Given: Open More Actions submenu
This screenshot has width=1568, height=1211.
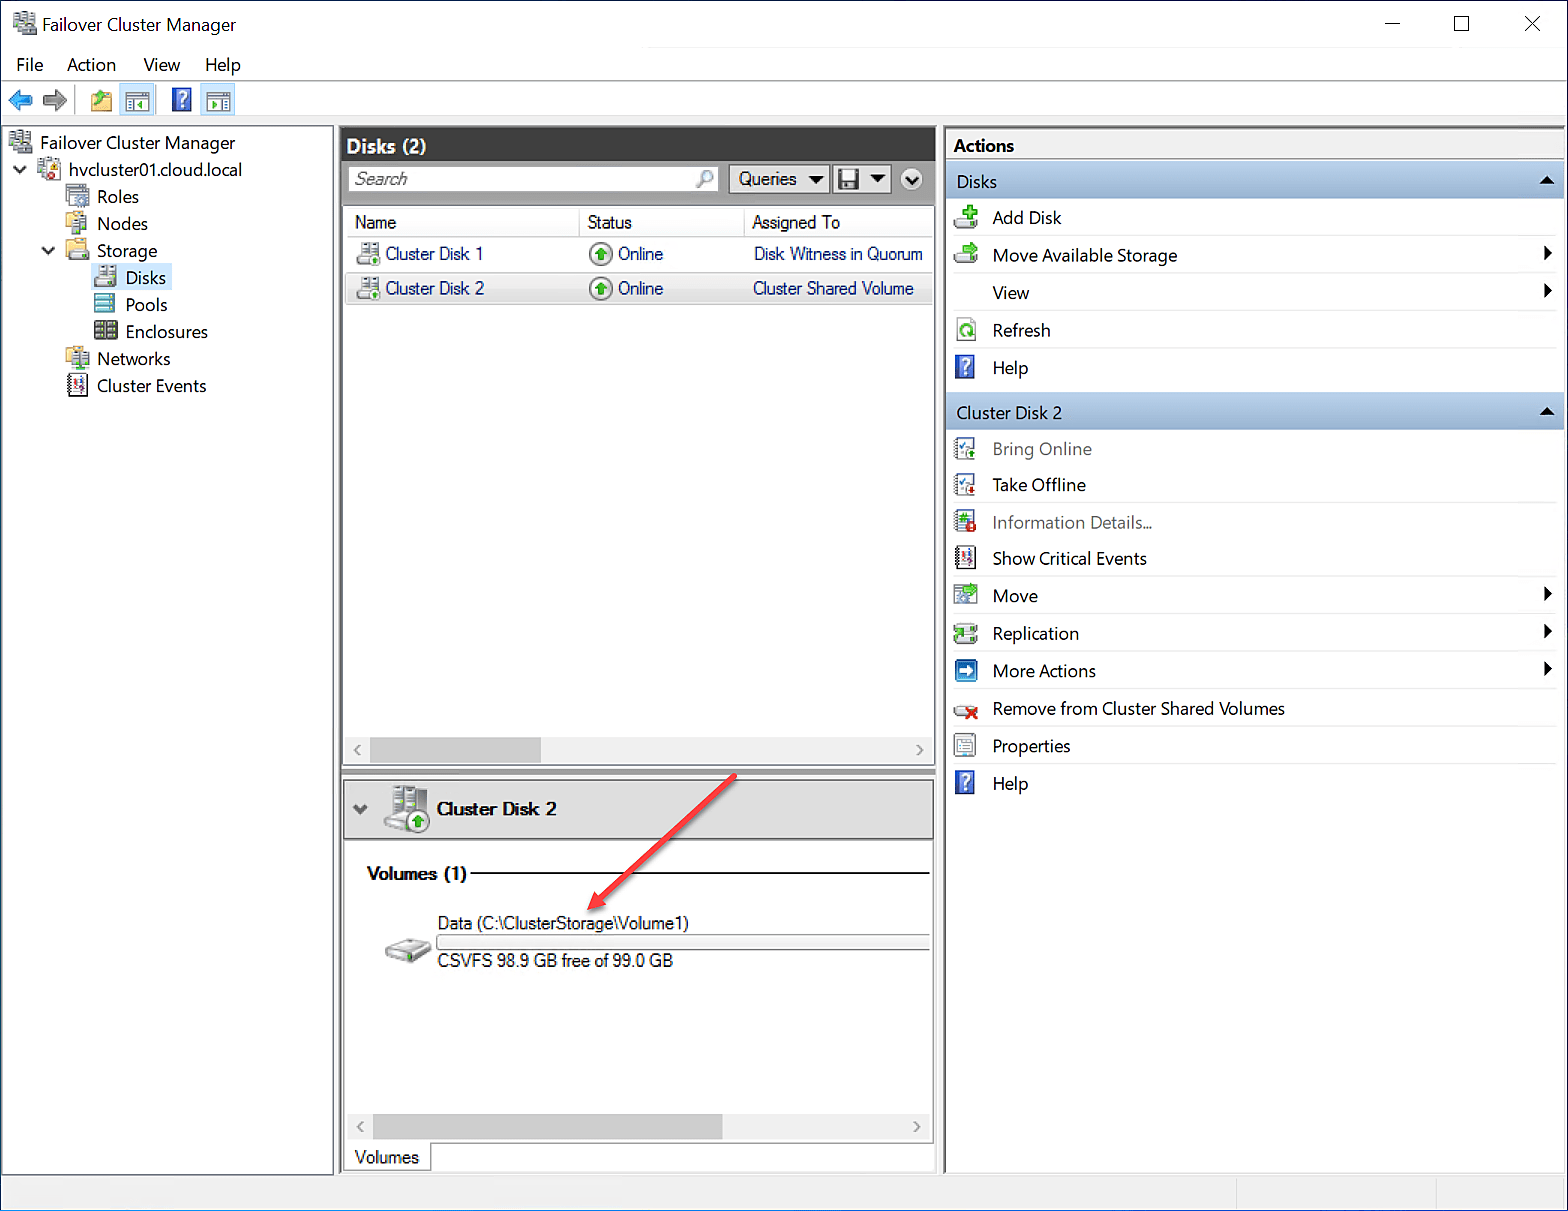Looking at the screenshot, I should [x=1255, y=671].
